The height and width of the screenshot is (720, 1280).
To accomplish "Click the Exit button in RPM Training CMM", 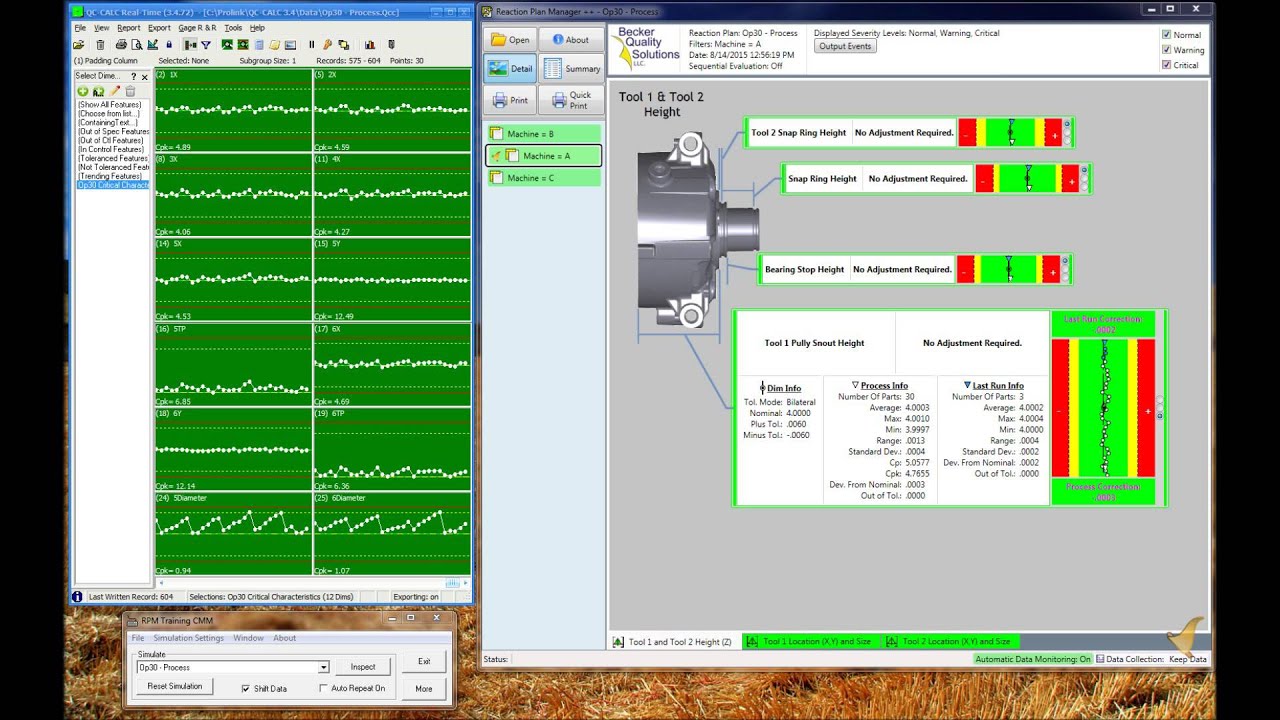I will [x=424, y=661].
